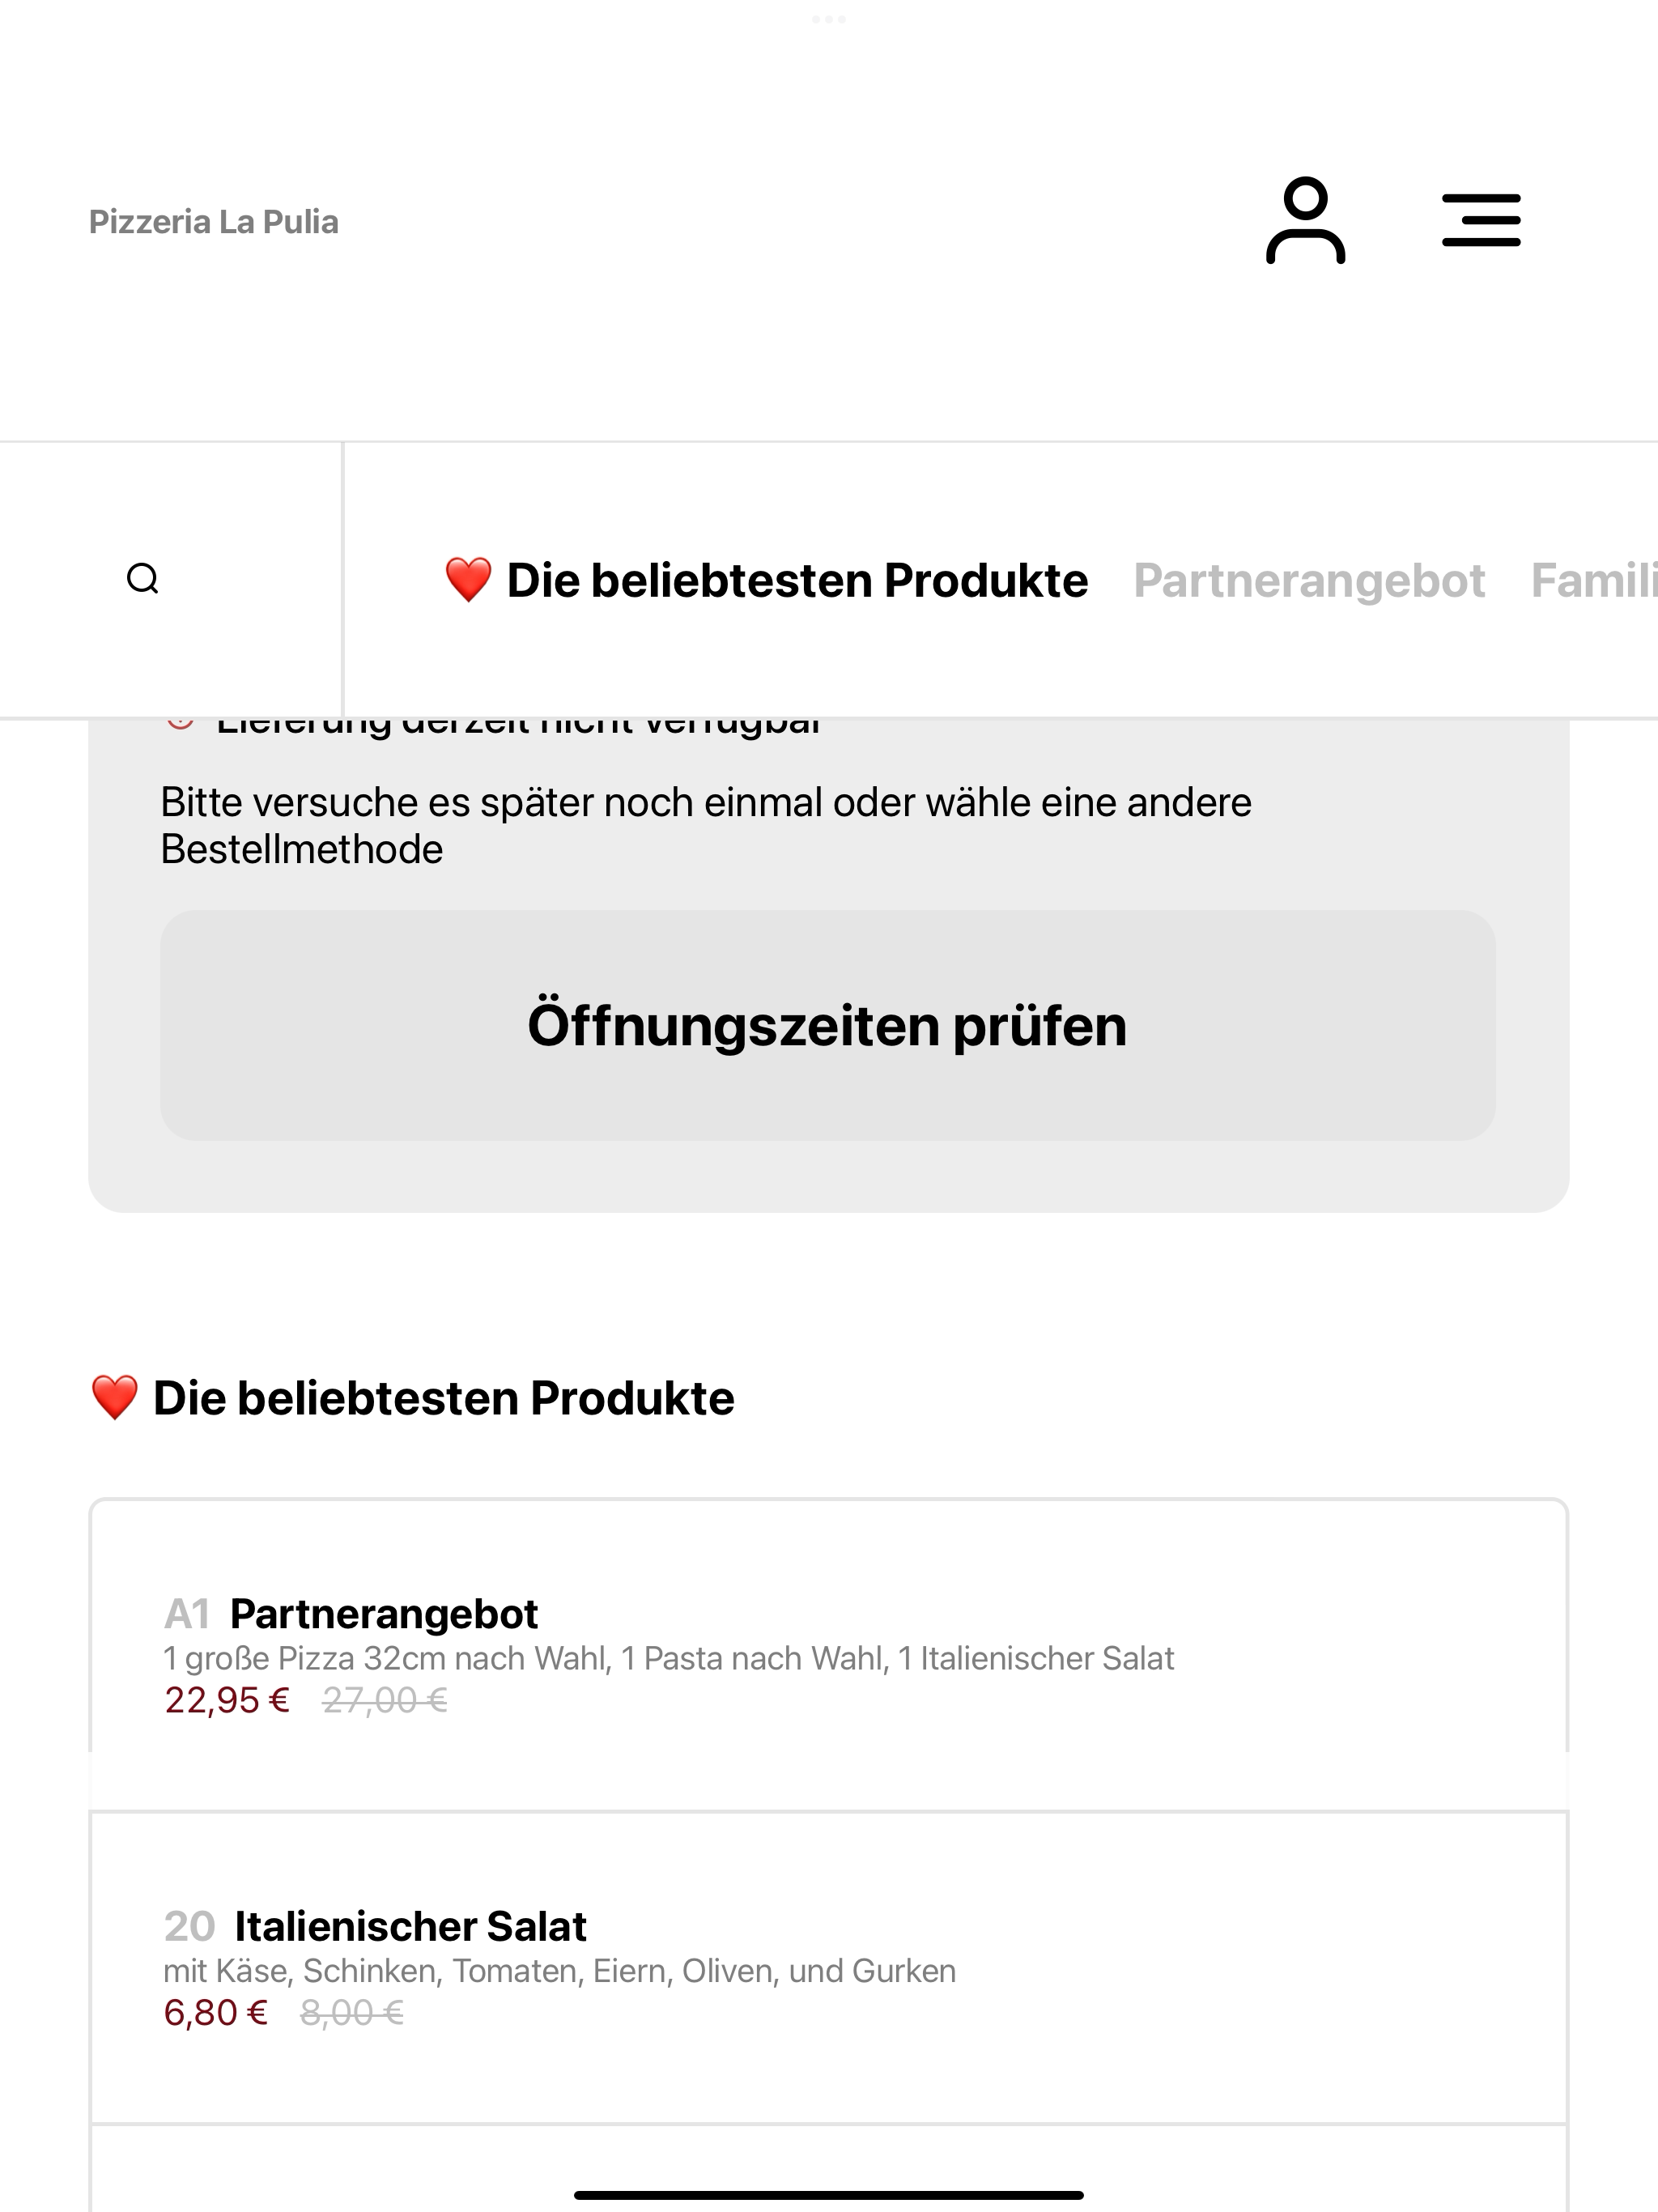Select the Die beliebtesten Produkte tab
This screenshot has width=1658, height=2212.
pos(766,580)
